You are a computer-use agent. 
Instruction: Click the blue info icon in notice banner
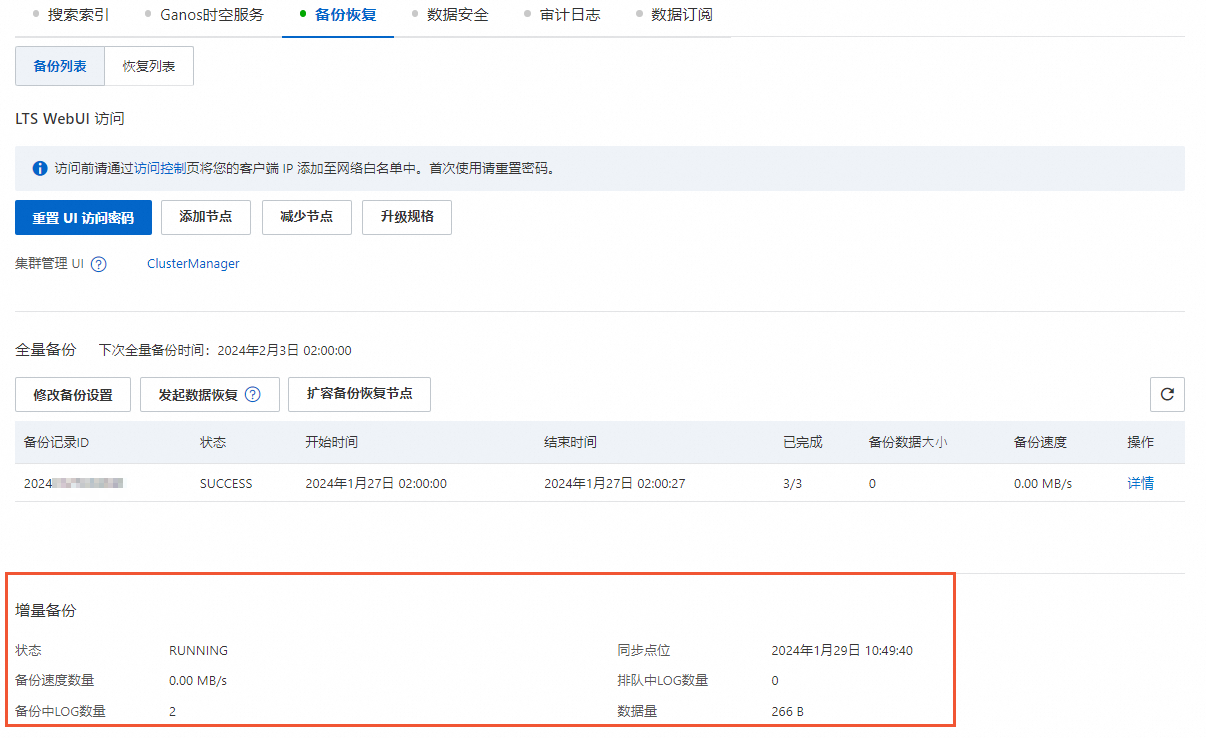click(x=40, y=168)
